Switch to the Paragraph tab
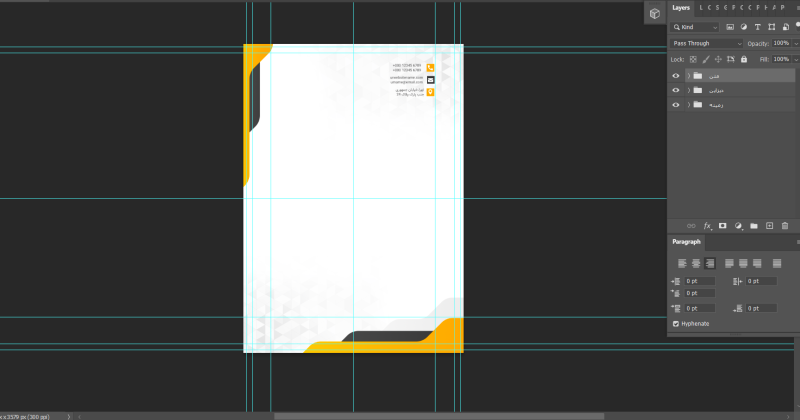 (x=686, y=242)
